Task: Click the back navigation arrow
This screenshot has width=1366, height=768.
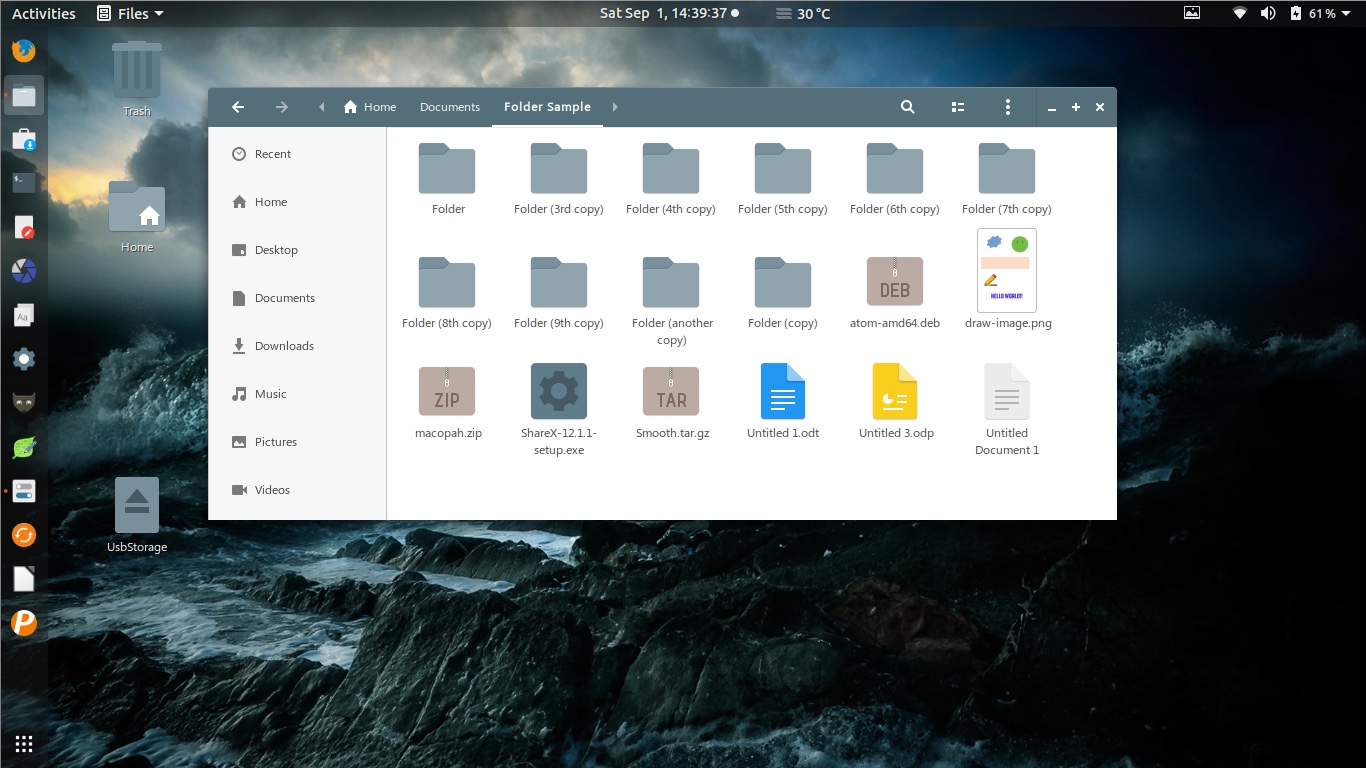Action: tap(238, 107)
